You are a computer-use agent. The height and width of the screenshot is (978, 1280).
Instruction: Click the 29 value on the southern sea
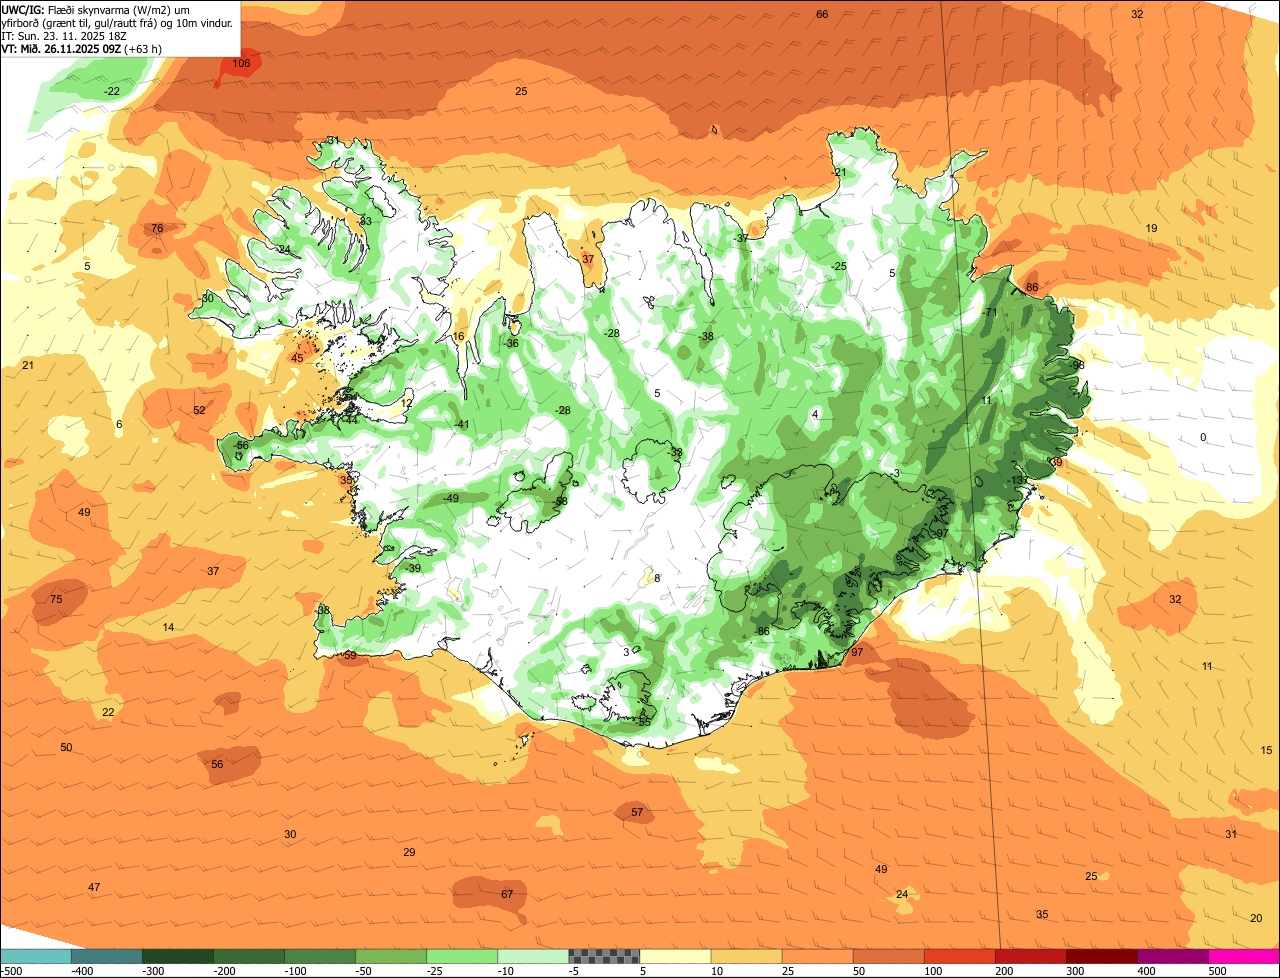(x=409, y=852)
